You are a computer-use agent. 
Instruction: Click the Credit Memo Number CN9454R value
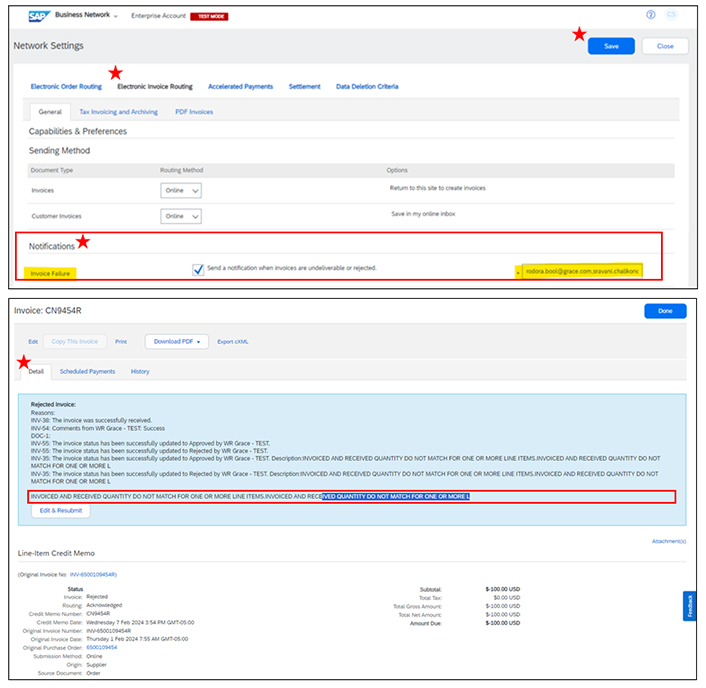[x=98, y=614]
